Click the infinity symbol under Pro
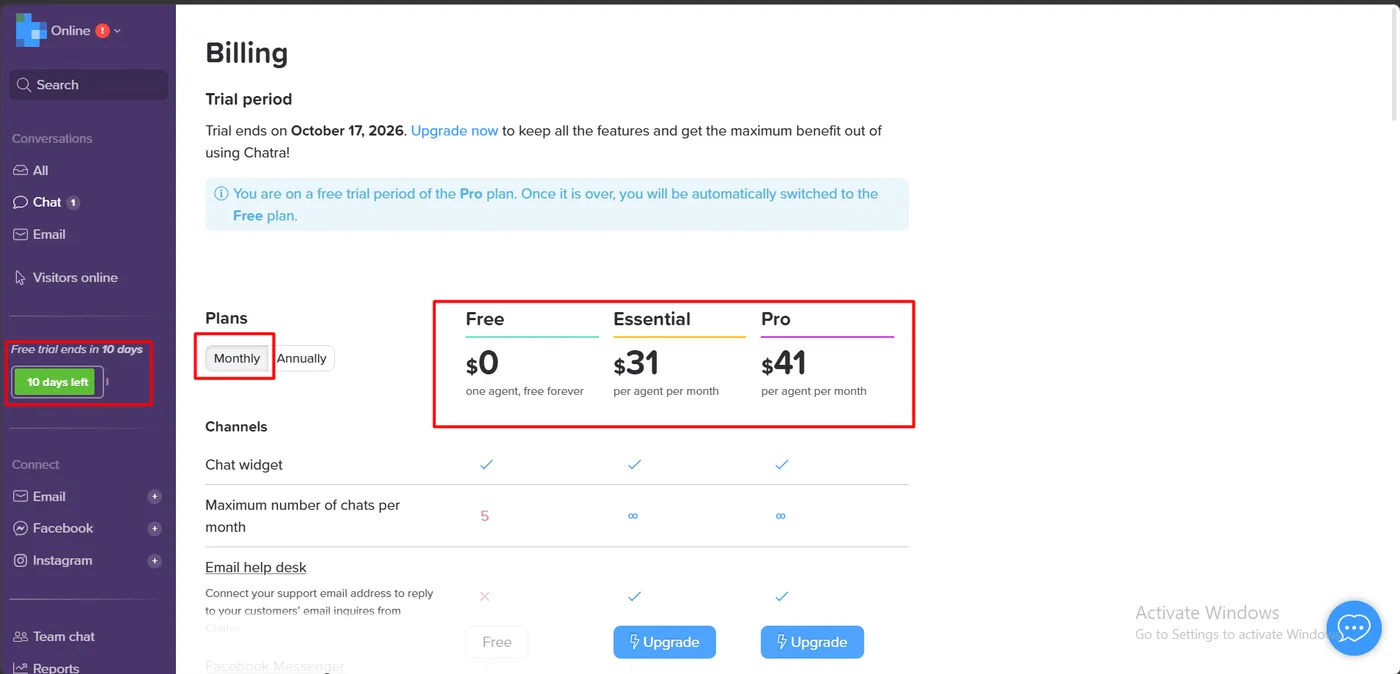The height and width of the screenshot is (674, 1400). [781, 516]
